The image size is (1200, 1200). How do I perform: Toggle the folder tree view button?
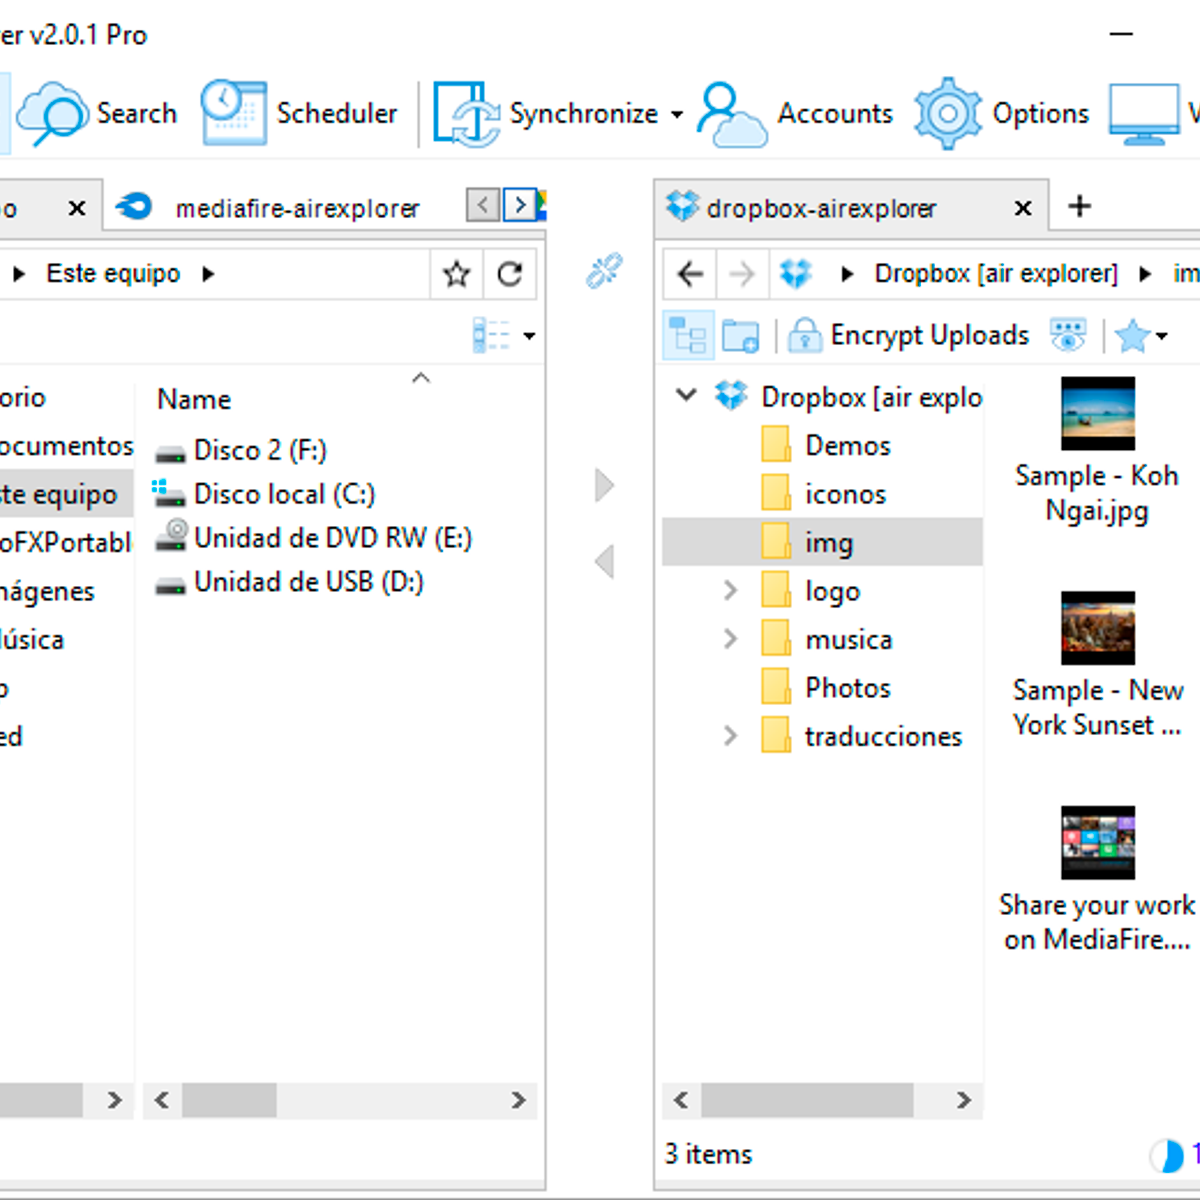click(688, 336)
